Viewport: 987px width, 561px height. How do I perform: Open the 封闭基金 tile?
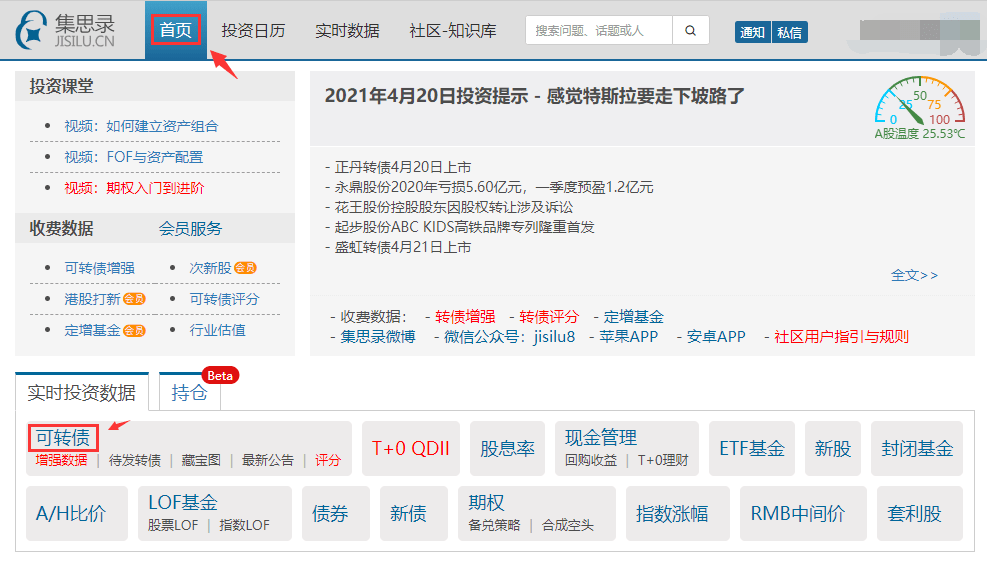[x=916, y=449]
